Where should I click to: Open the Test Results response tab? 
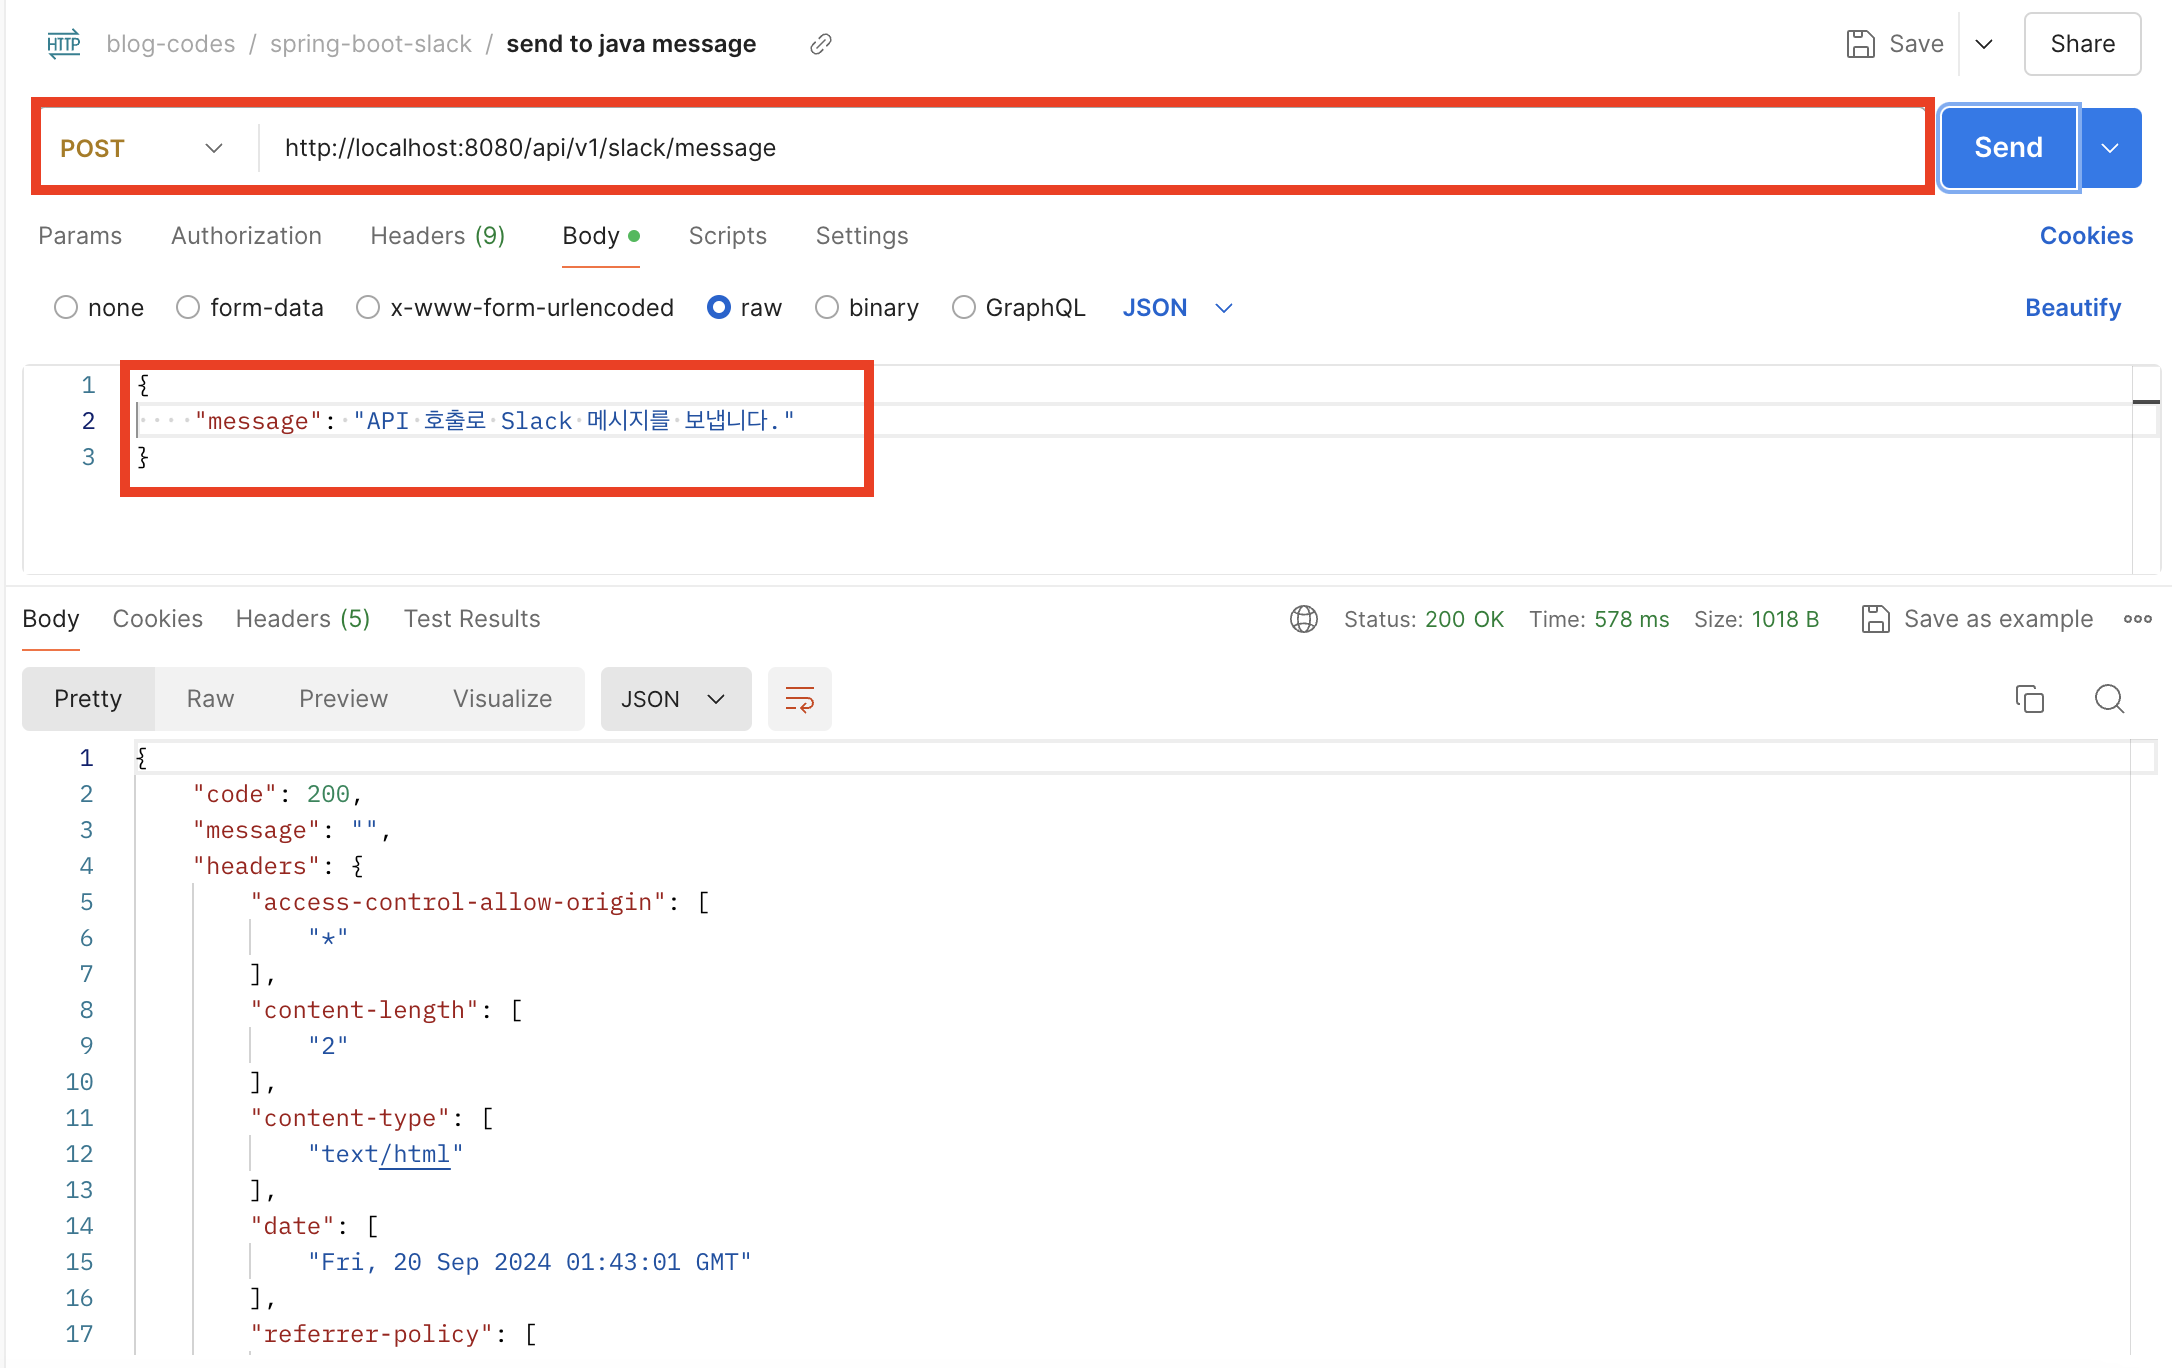(x=471, y=619)
